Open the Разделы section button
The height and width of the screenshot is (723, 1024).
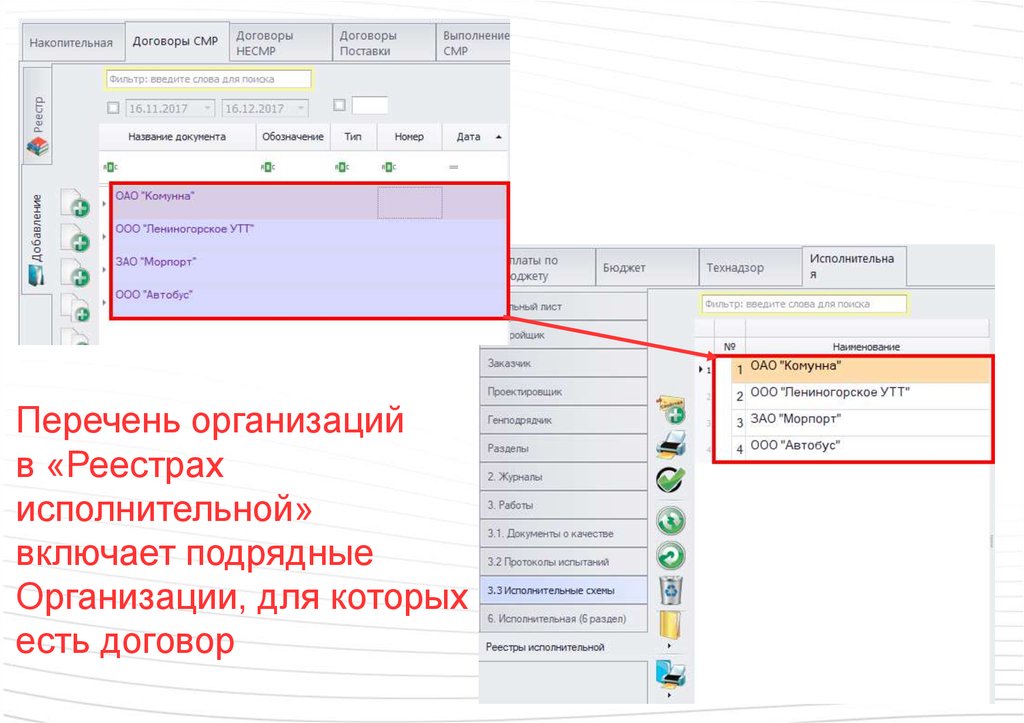click(x=563, y=449)
